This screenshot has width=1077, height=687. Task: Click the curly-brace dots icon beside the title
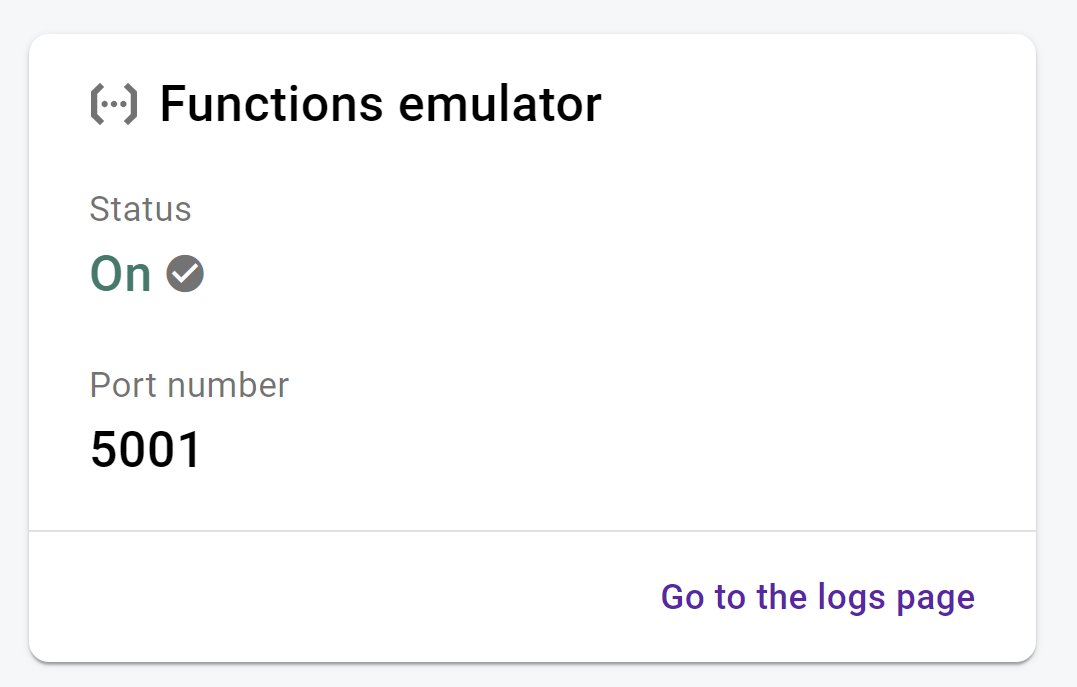click(x=114, y=104)
